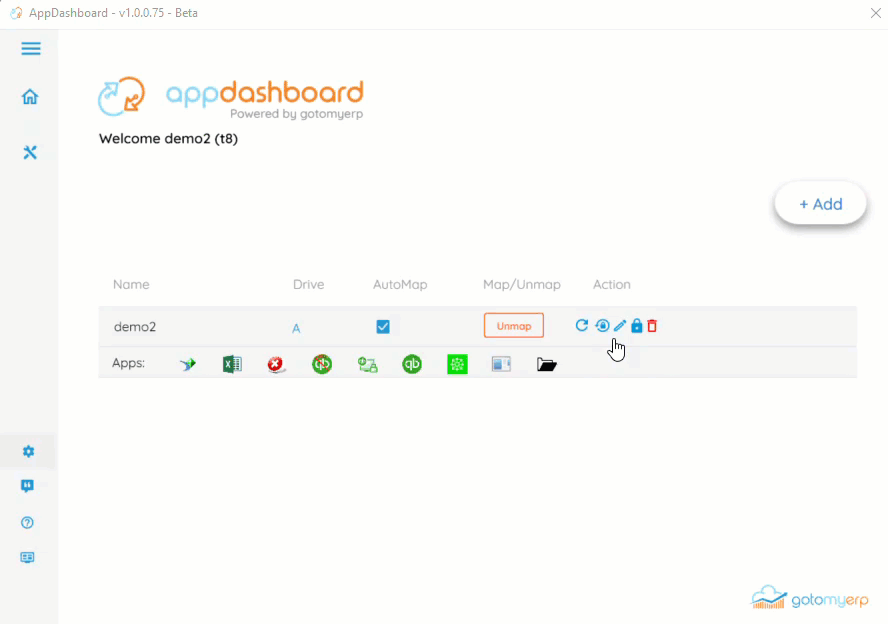The height and width of the screenshot is (624, 888).
Task: Launch the bright green square app icon
Action: (457, 364)
